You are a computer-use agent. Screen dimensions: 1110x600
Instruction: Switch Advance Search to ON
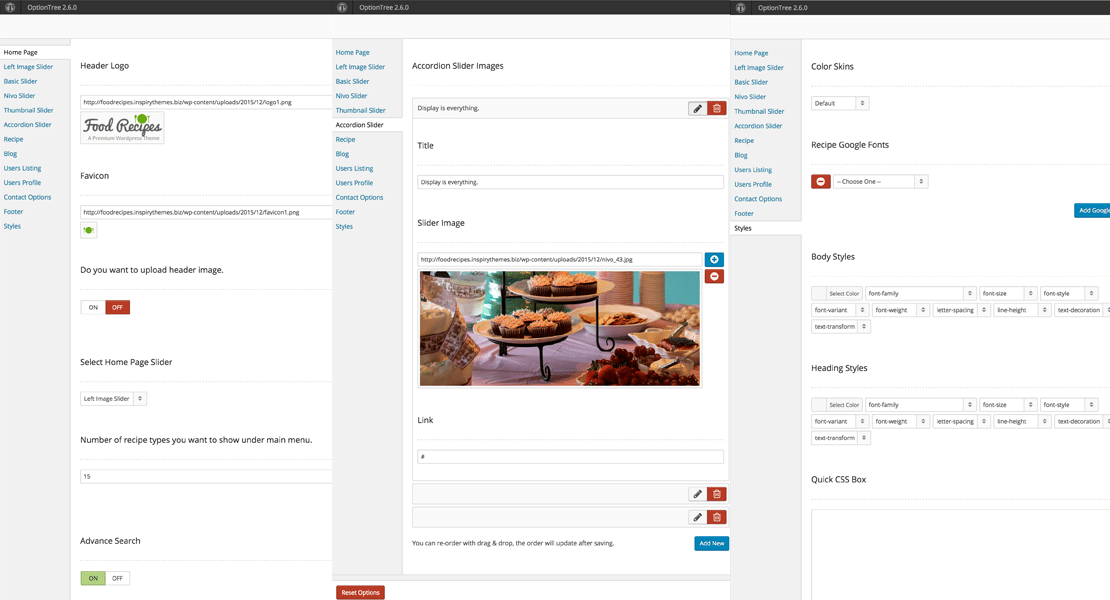pos(93,578)
